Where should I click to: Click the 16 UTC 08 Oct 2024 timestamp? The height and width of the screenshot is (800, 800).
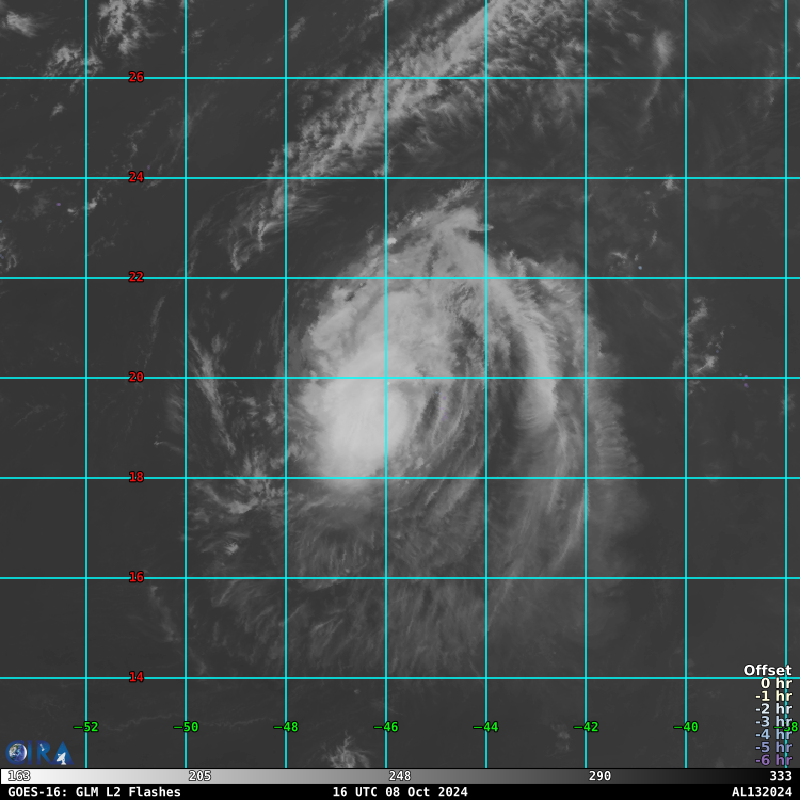pyautogui.click(x=400, y=792)
